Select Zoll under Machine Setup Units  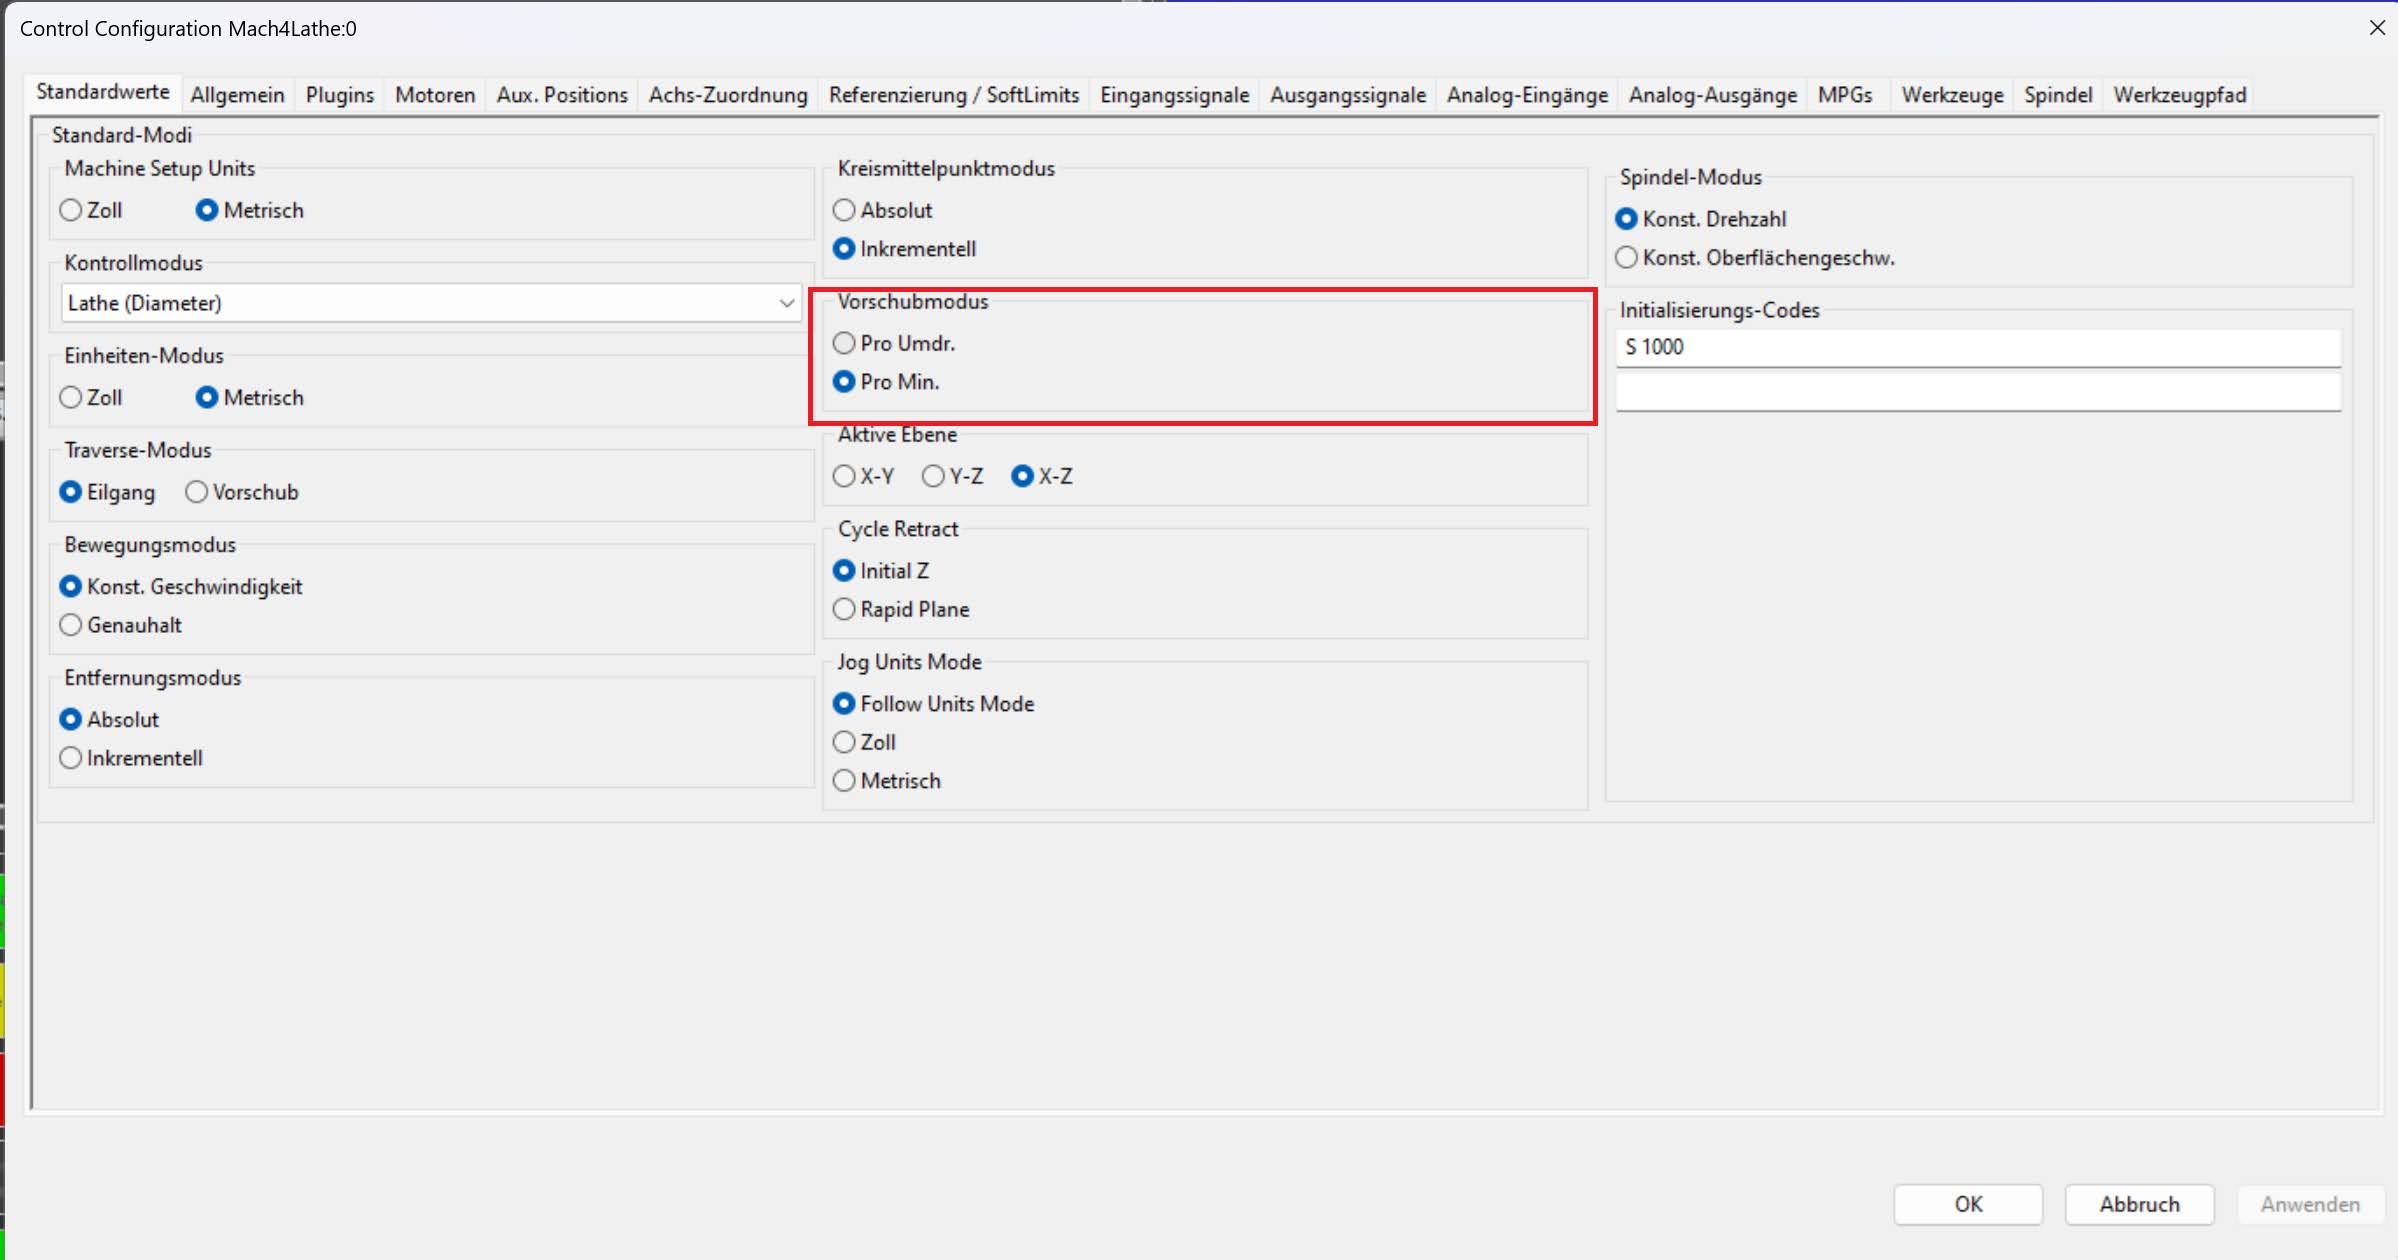click(91, 210)
